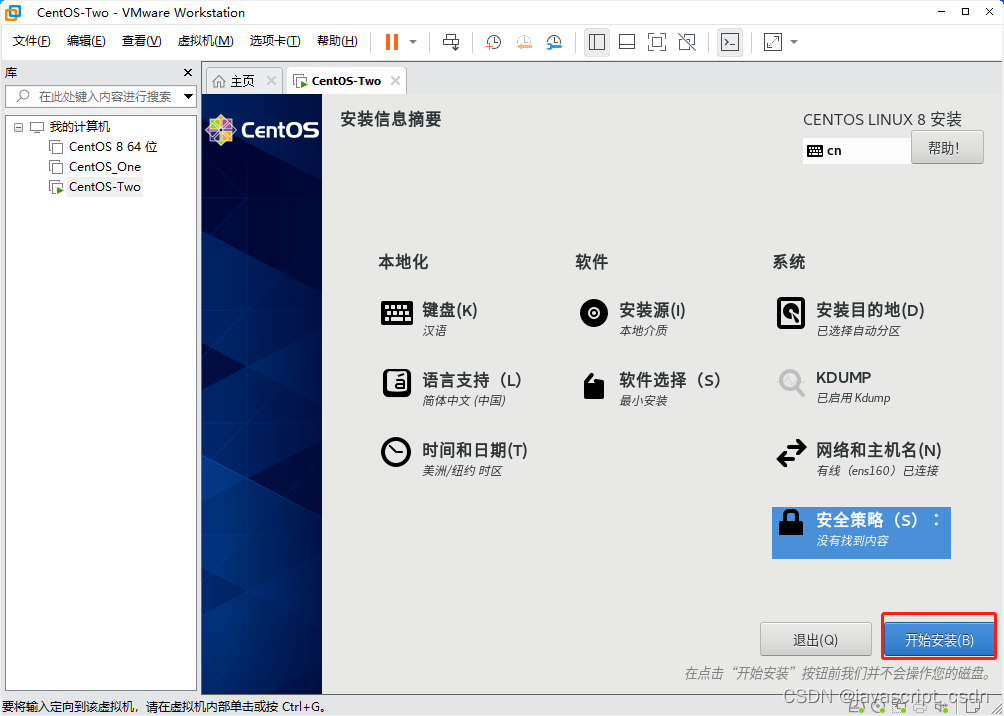The width and height of the screenshot is (1004, 716).
Task: Click the 帮助! help button
Action: pyautogui.click(x=947, y=148)
